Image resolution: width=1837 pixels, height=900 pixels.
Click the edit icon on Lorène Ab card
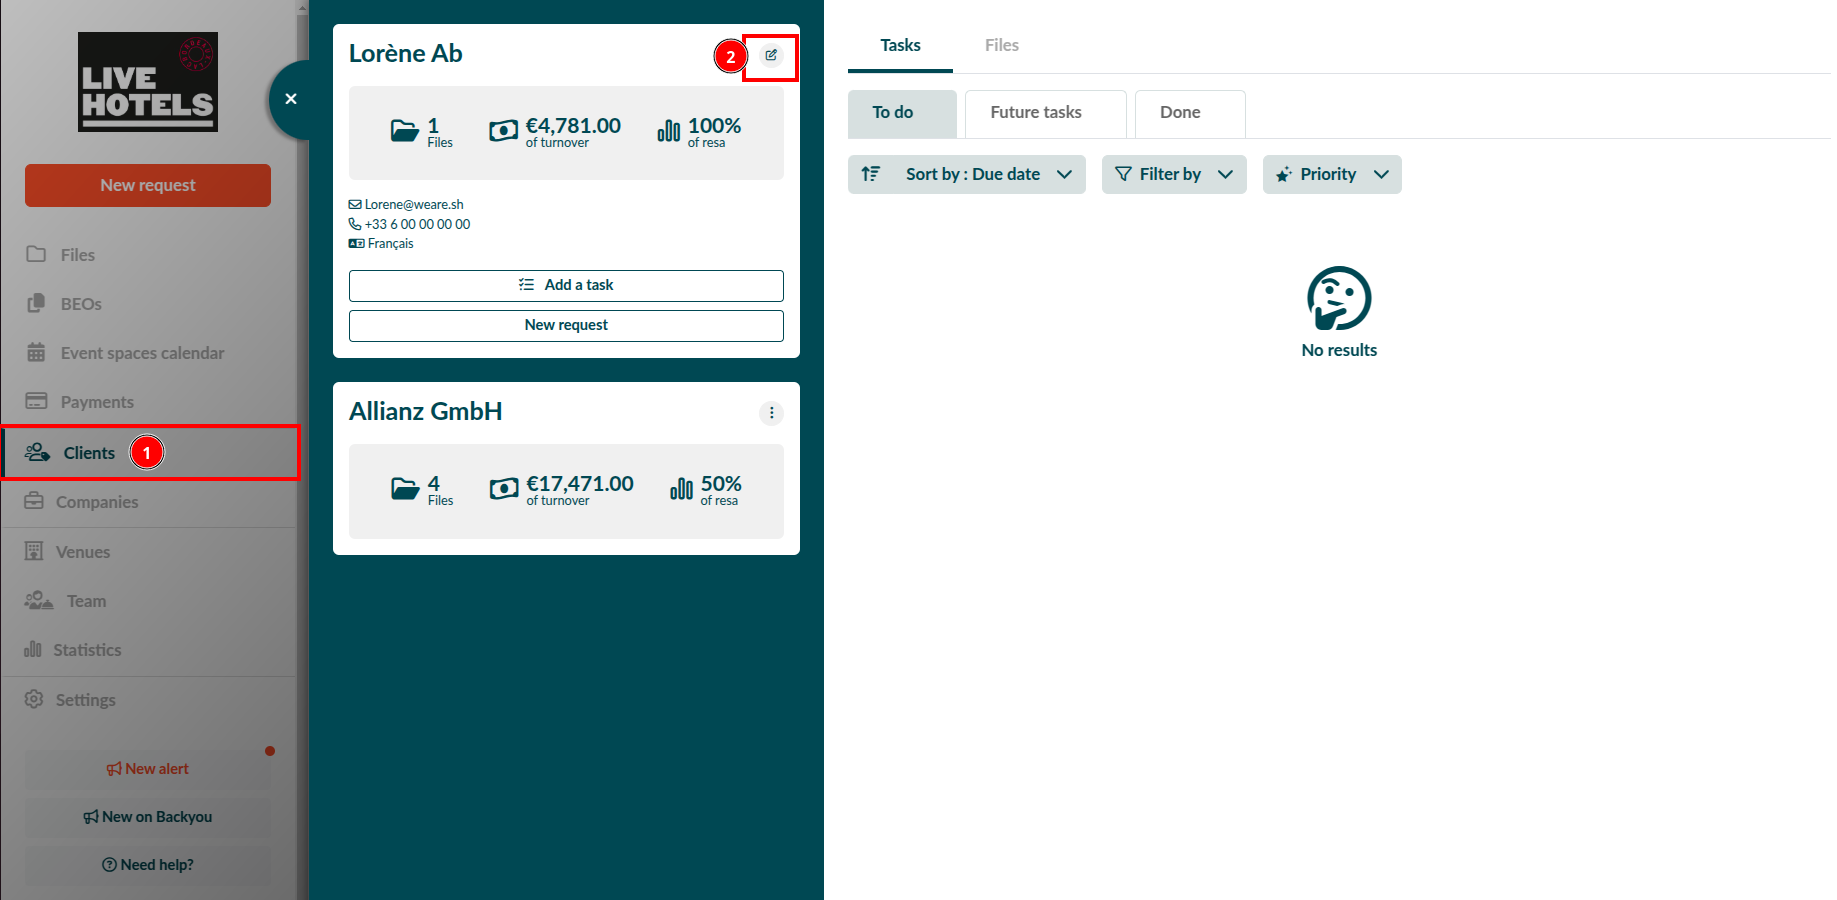pyautogui.click(x=771, y=56)
